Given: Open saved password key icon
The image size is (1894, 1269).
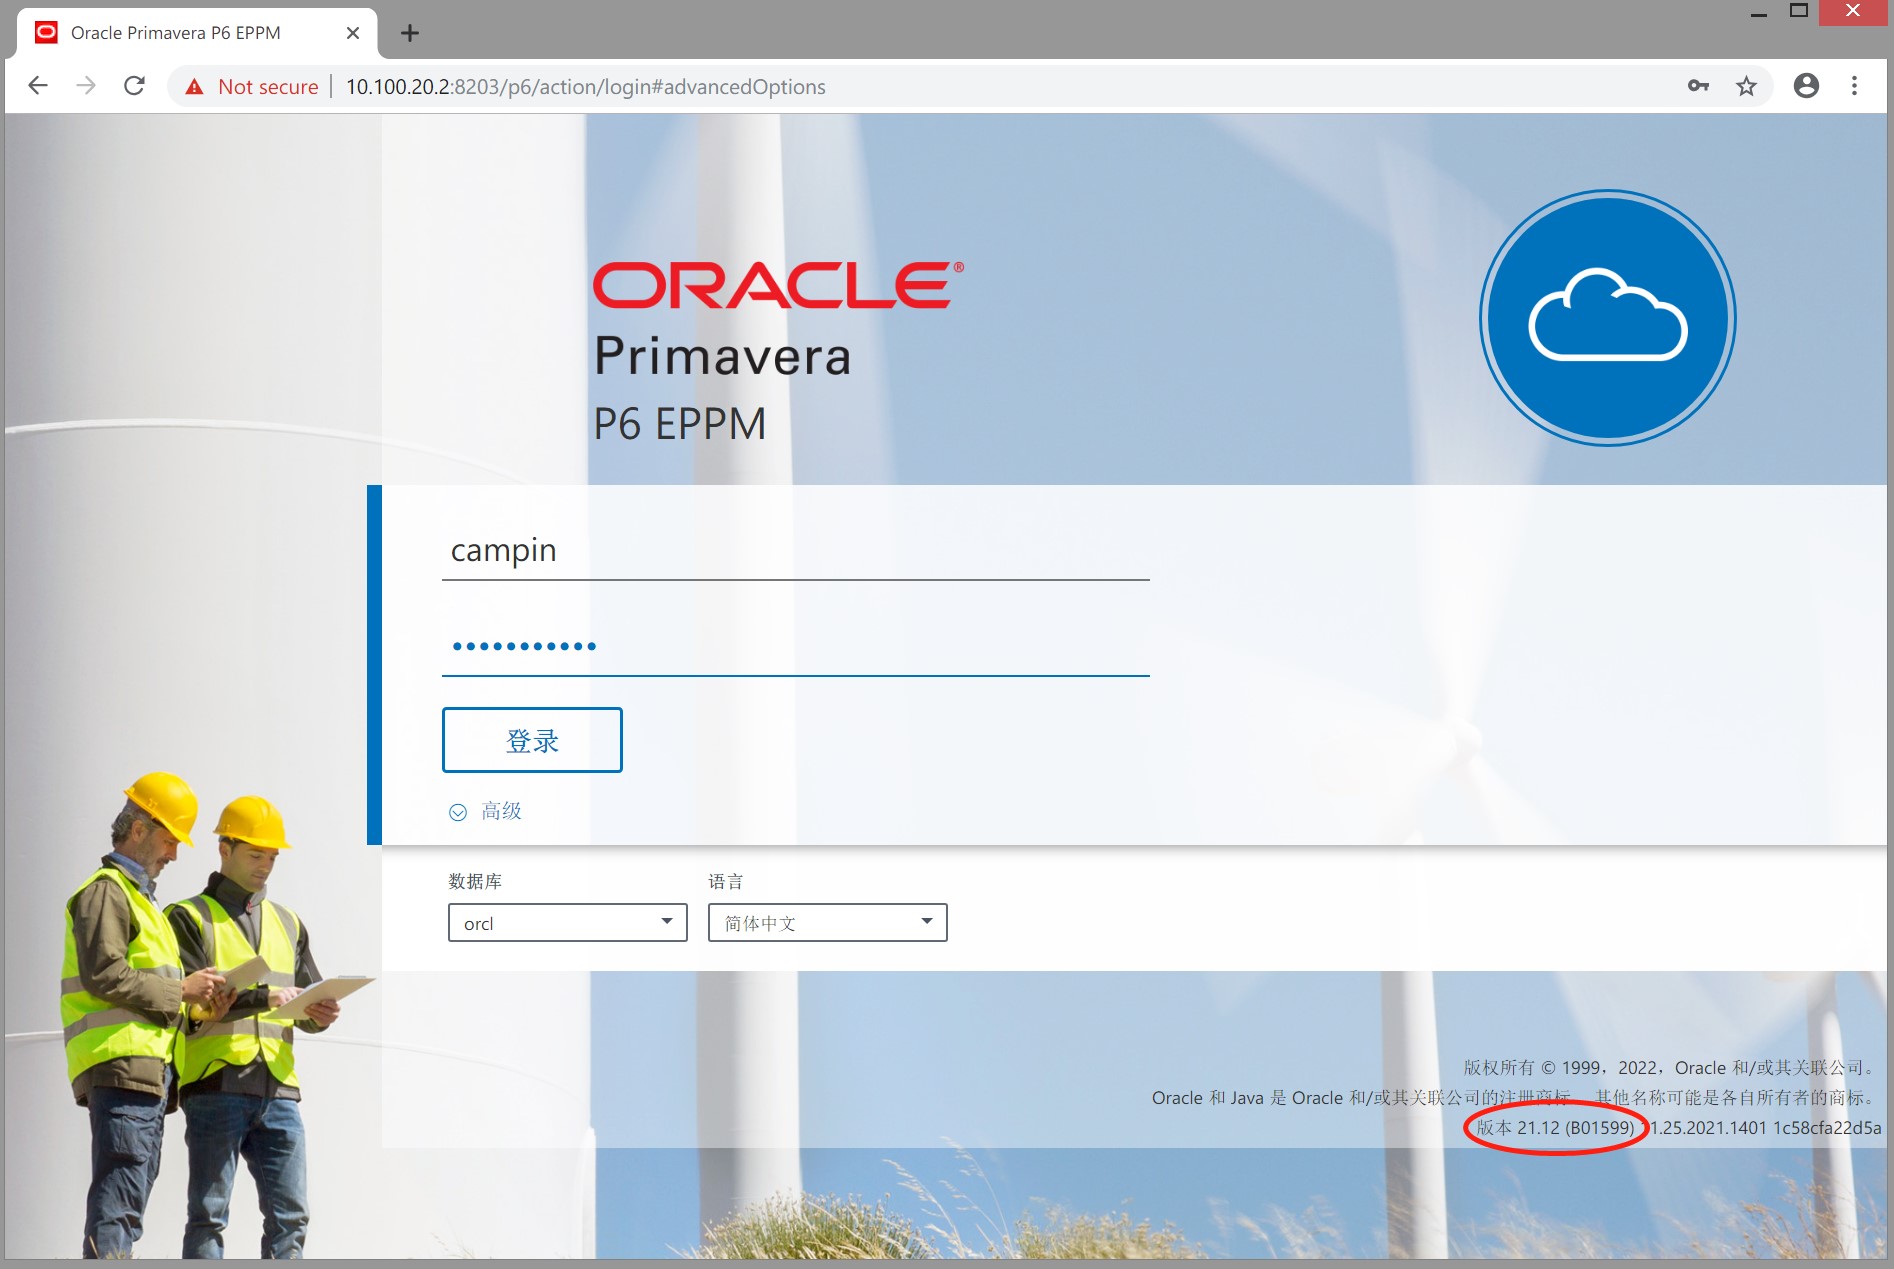Looking at the screenshot, I should pos(1698,86).
